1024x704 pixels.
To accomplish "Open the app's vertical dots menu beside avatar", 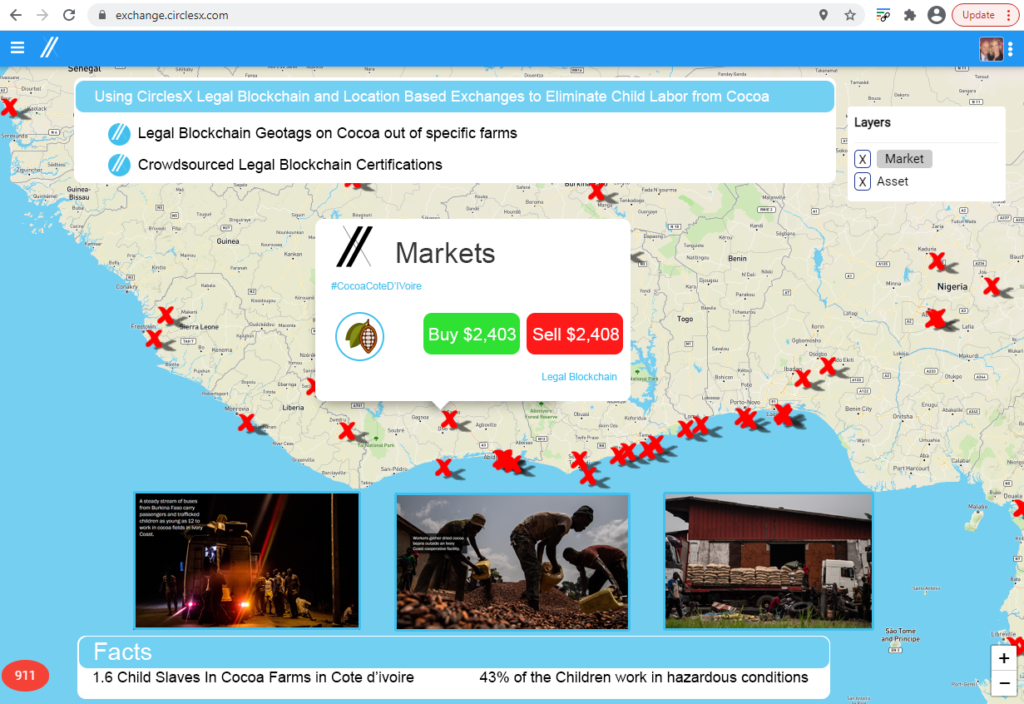I will tap(1010, 48).
